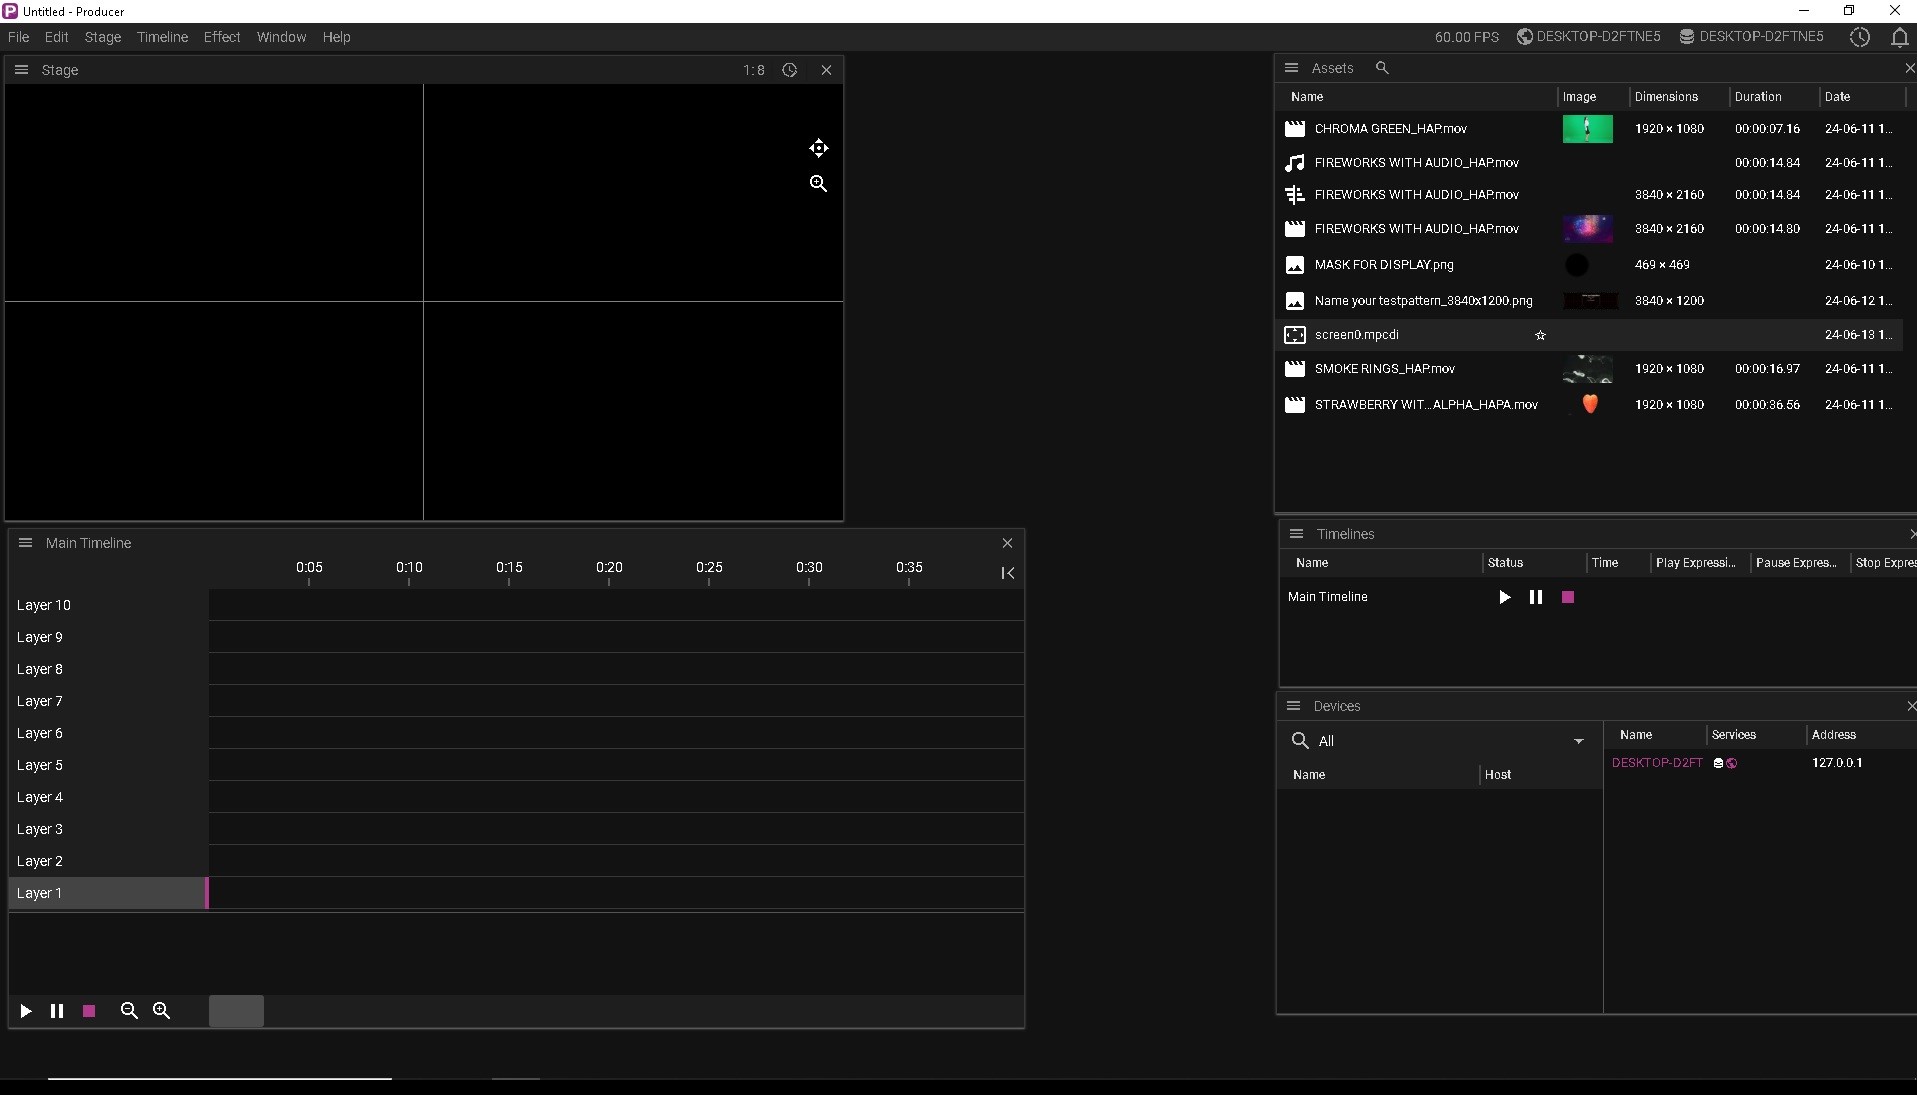Open the Stage panel hamburger menu
The height and width of the screenshot is (1095, 1917).
pos(21,70)
